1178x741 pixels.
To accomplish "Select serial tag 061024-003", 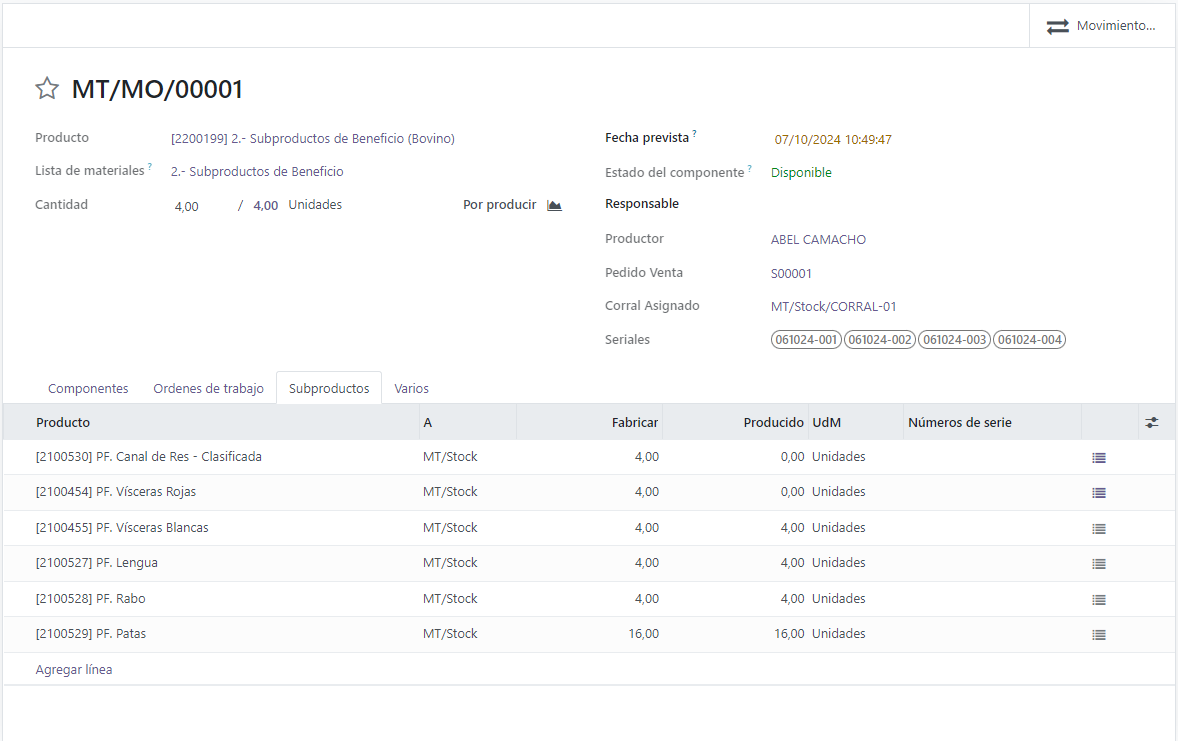I will 954,340.
